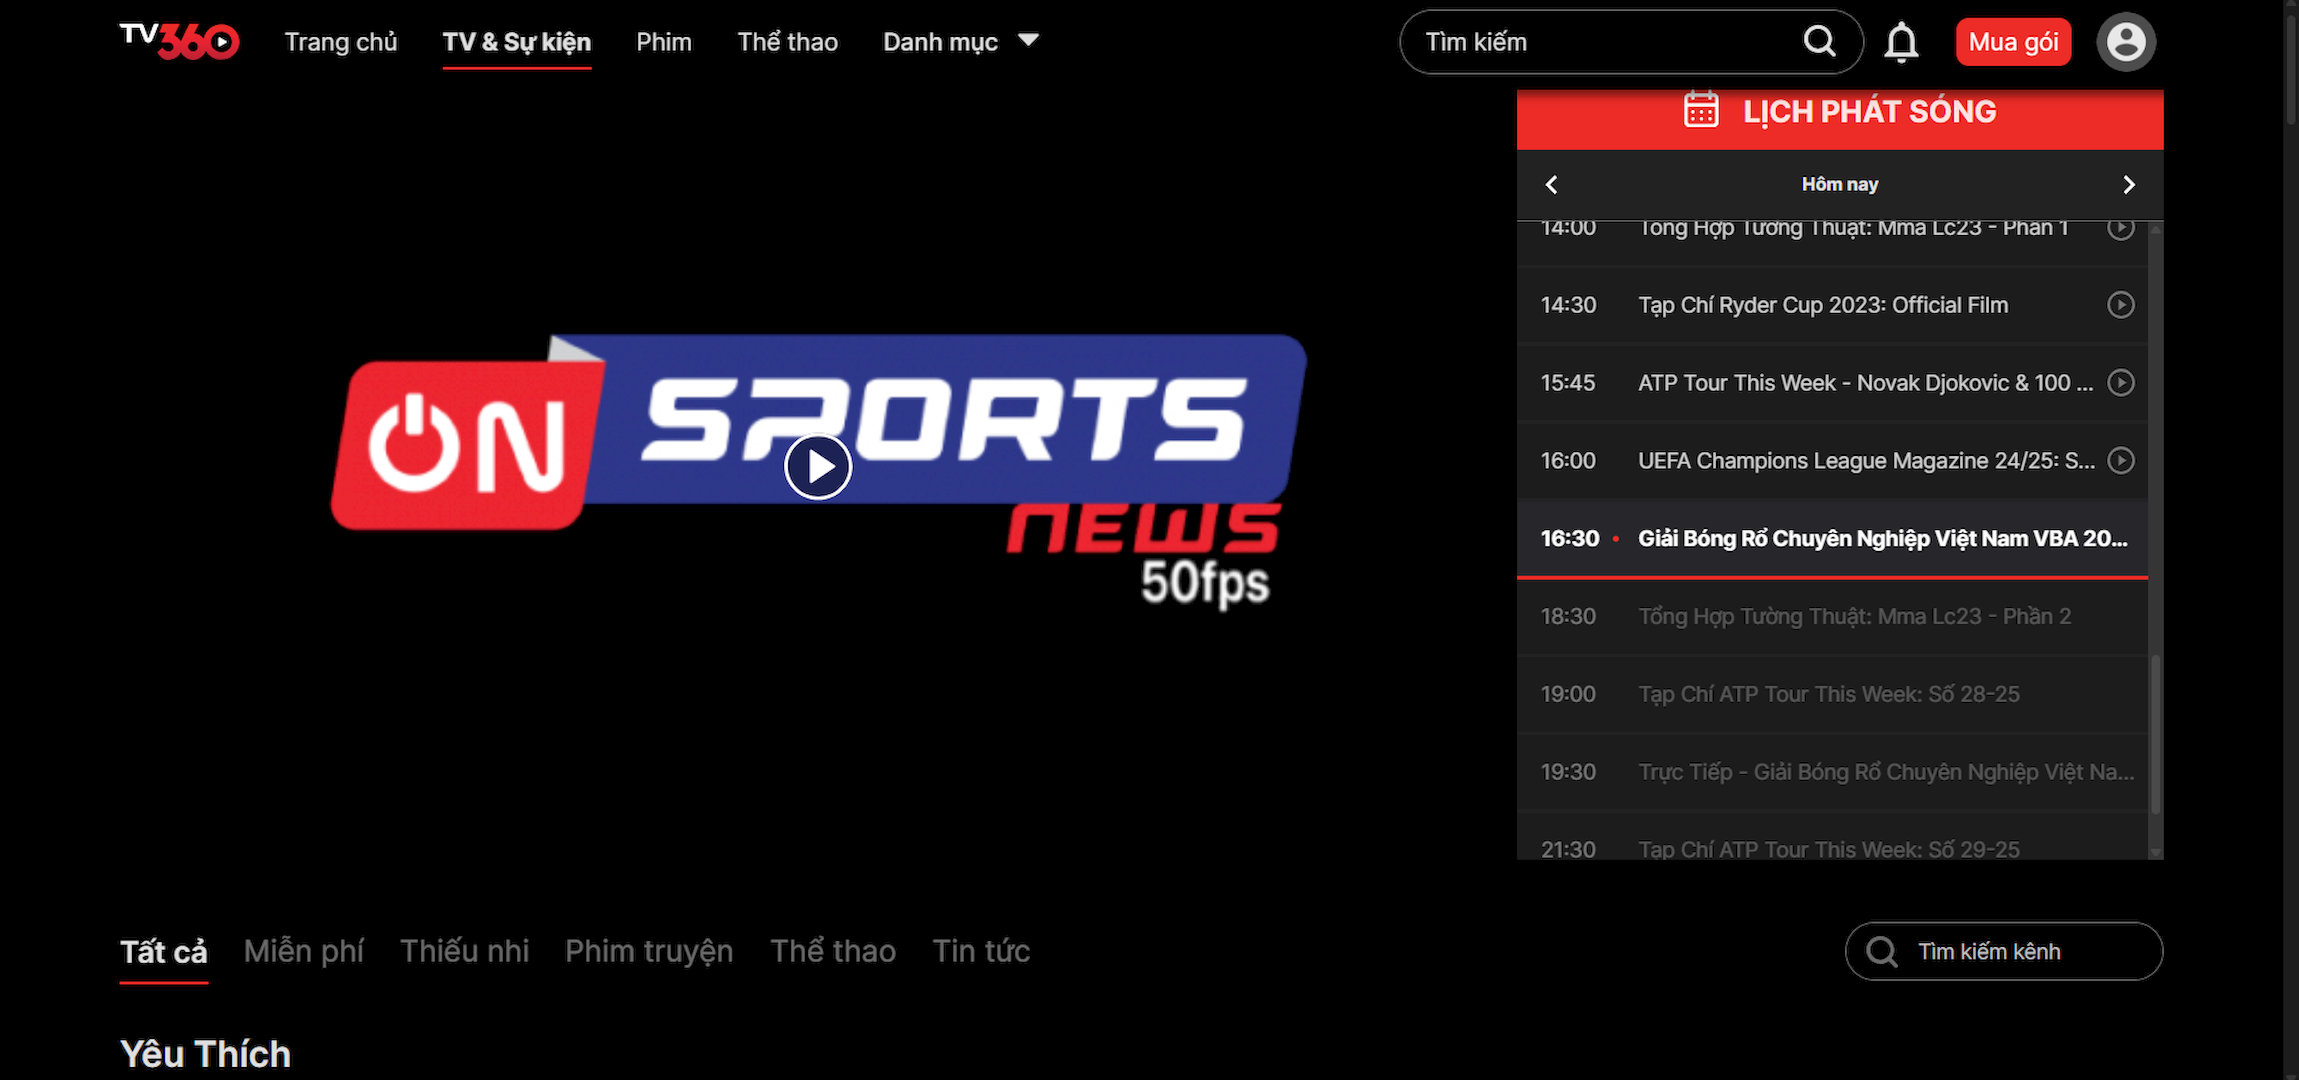Image resolution: width=2299 pixels, height=1080 pixels.
Task: Switch to the Miễn phí tab
Action: [304, 951]
